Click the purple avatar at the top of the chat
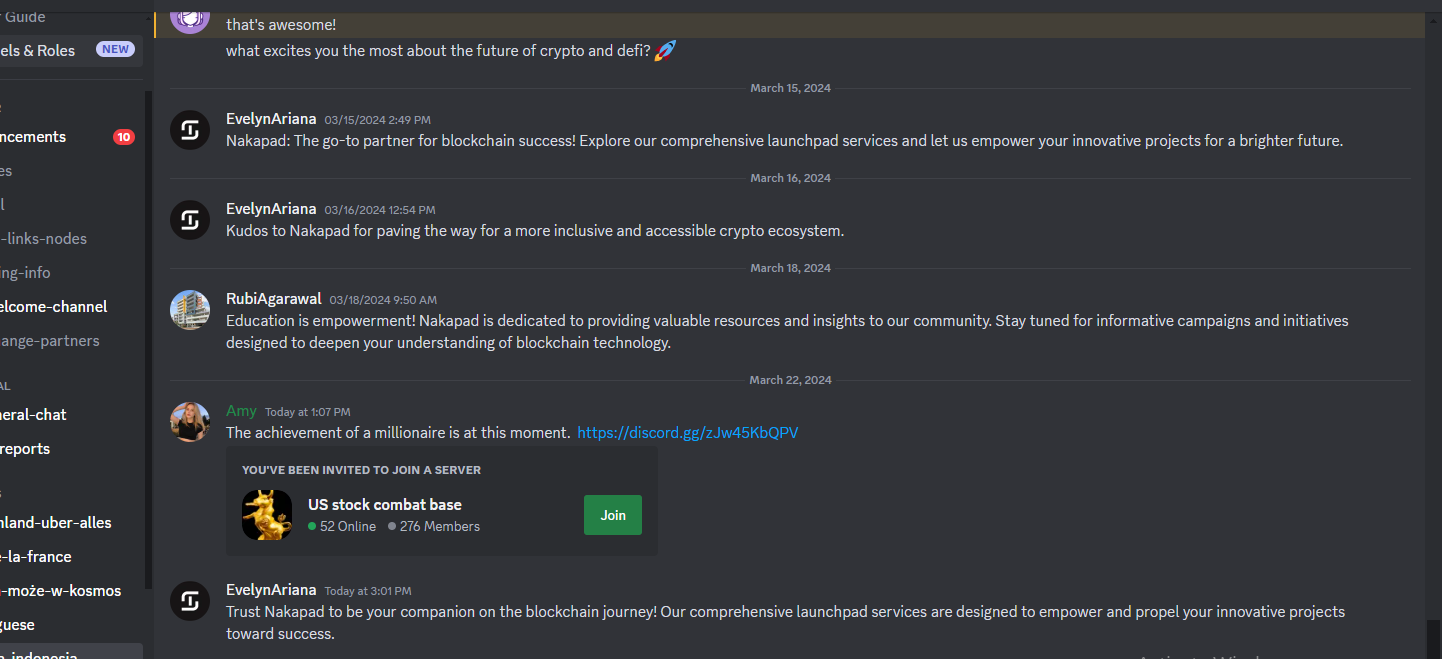The height and width of the screenshot is (659, 1442). (190, 16)
